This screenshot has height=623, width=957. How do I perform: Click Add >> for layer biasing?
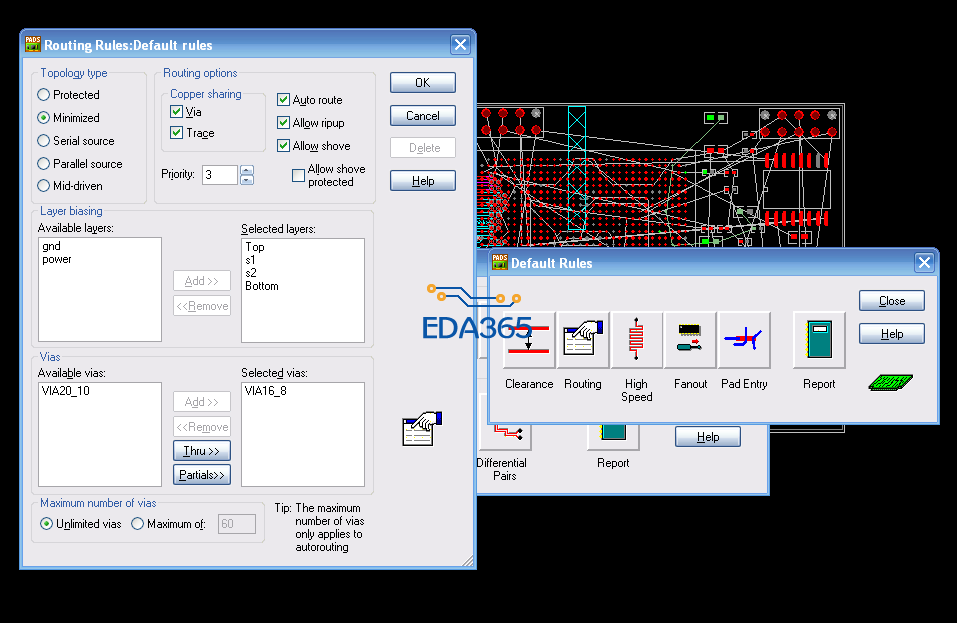coord(202,281)
